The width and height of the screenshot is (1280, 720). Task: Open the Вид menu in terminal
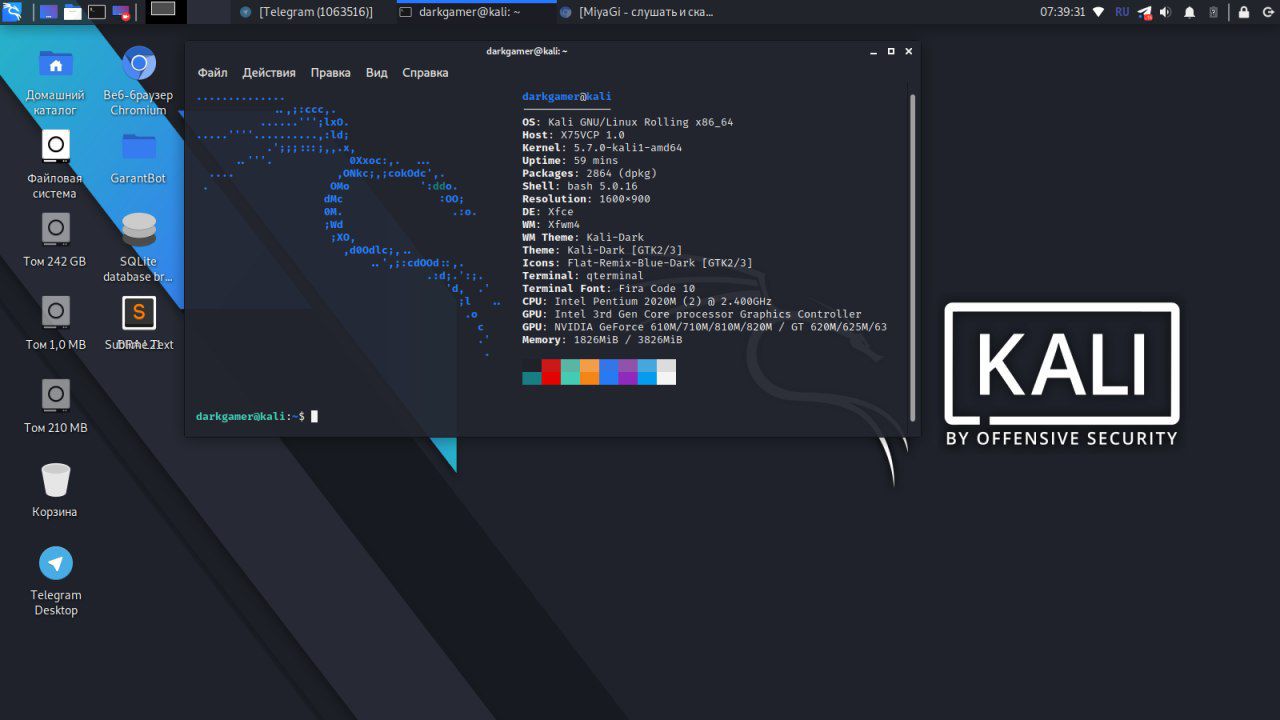pyautogui.click(x=376, y=73)
